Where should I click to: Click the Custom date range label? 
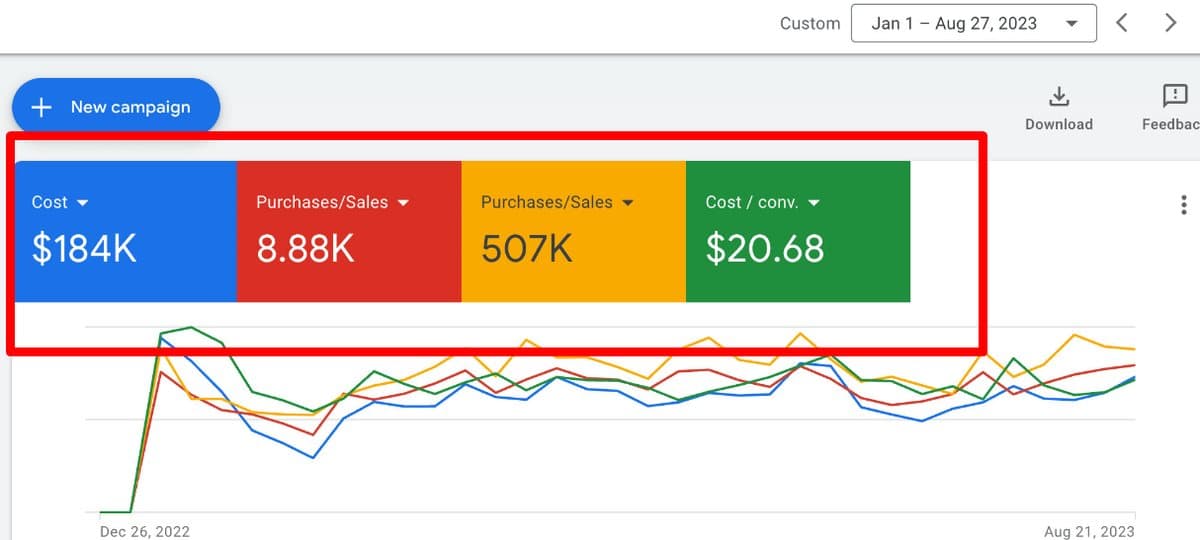[810, 23]
